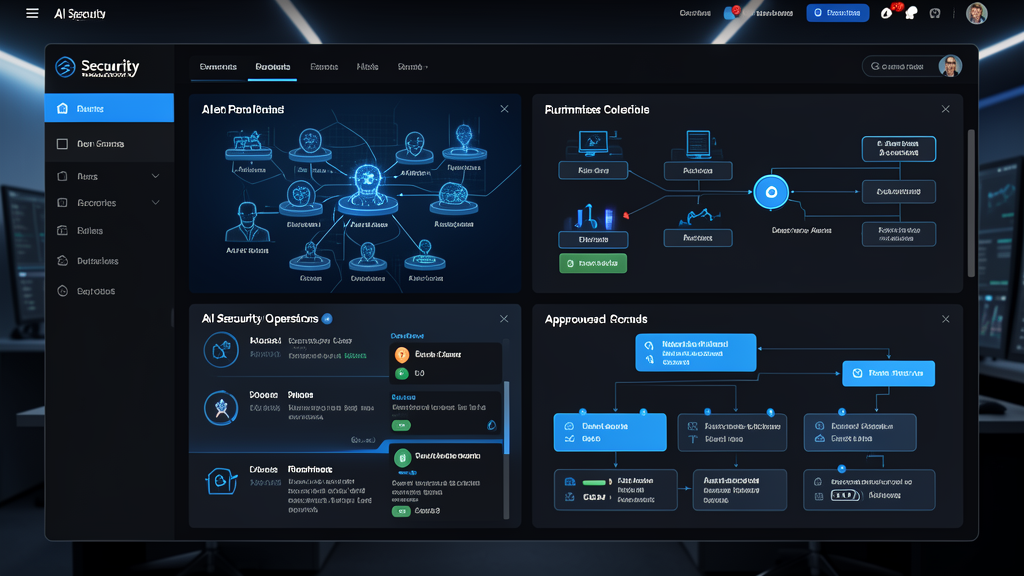Select the labeled box under the line graph icon

[698, 238]
